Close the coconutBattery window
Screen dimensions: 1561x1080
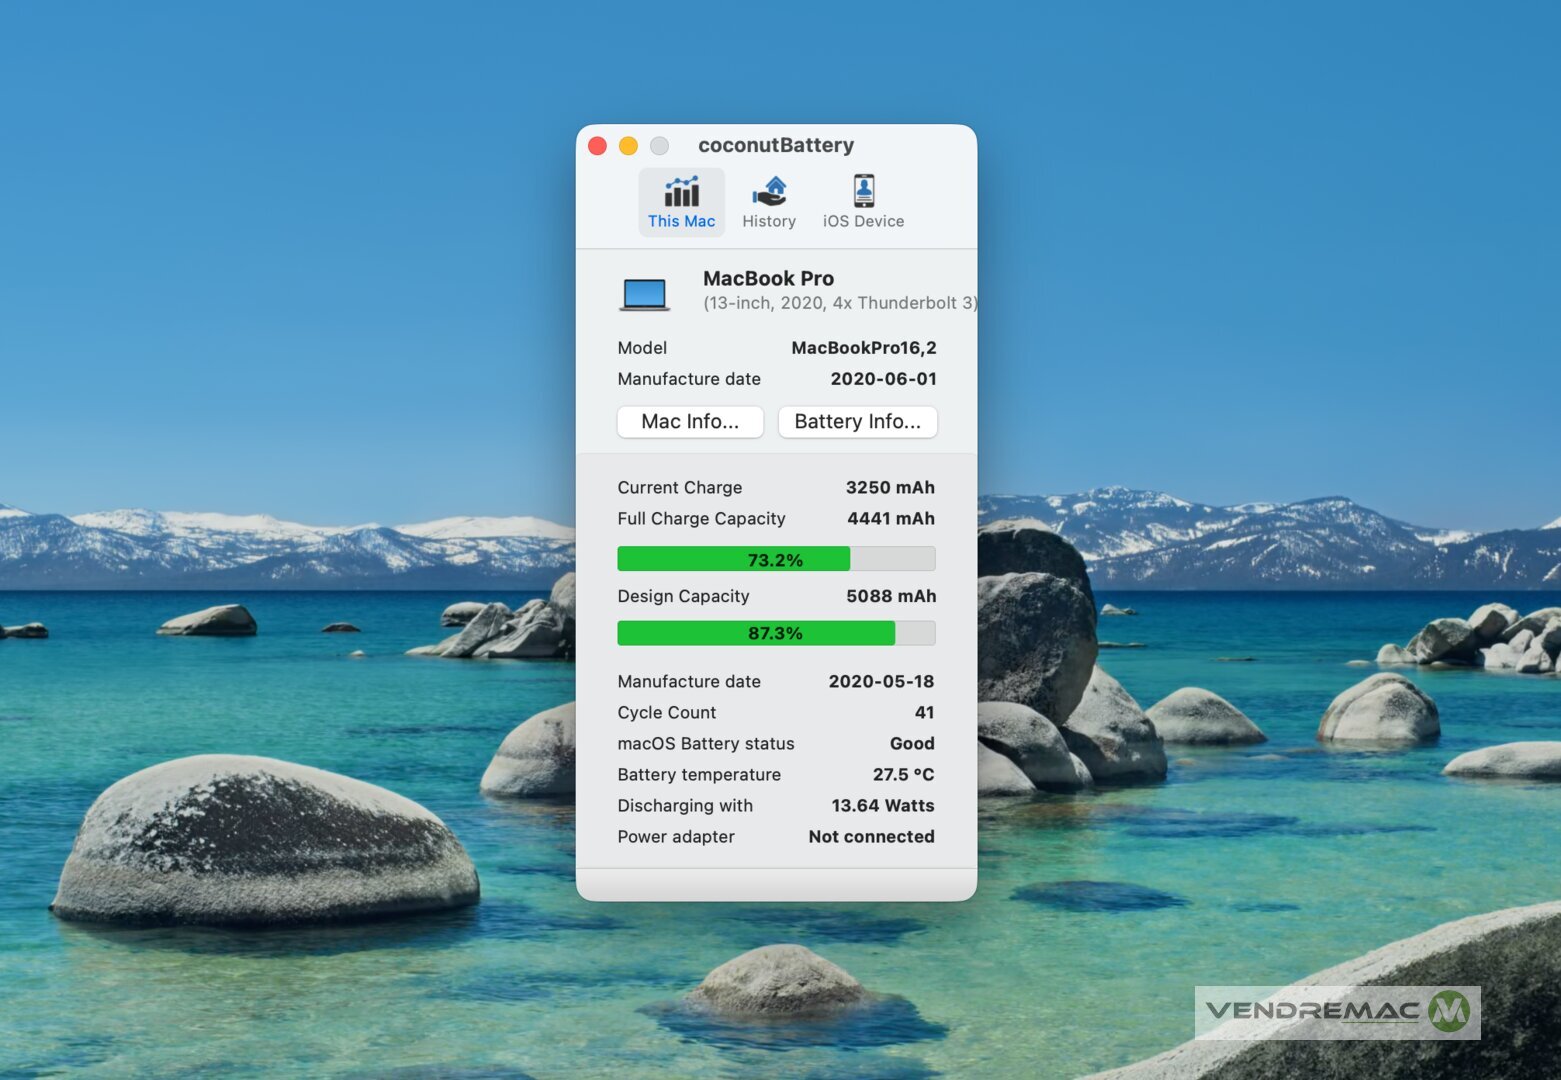coord(598,146)
